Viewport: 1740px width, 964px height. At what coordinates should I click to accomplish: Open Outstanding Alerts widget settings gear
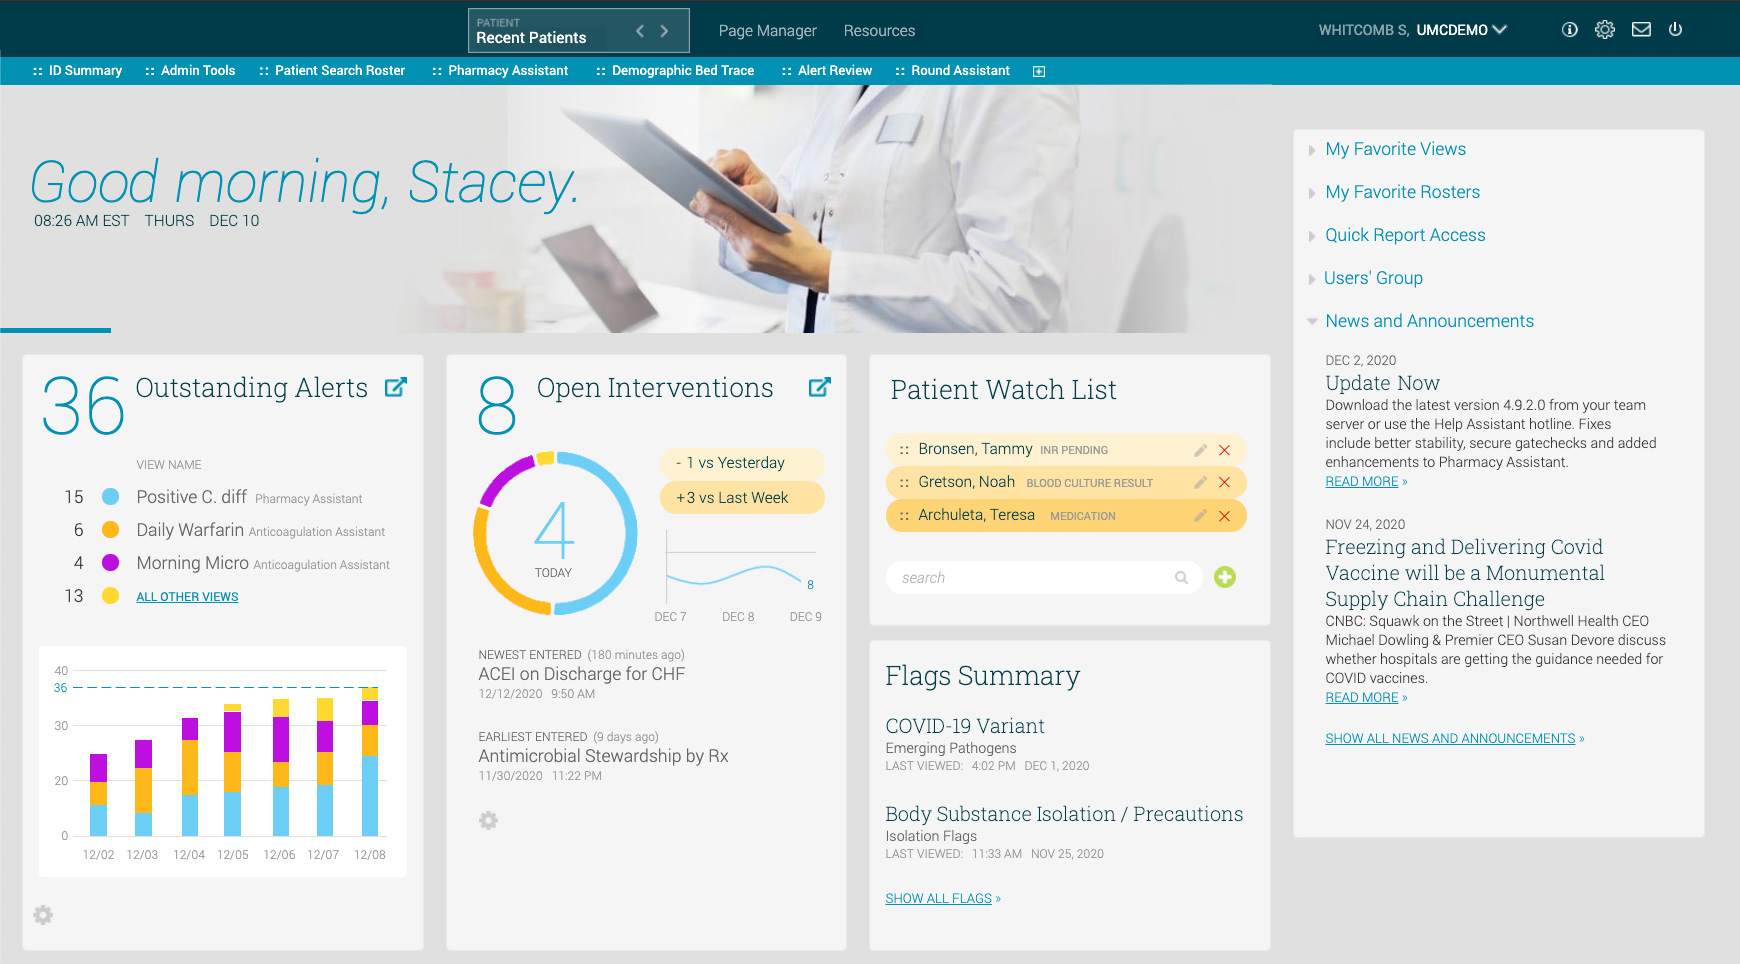tap(43, 915)
